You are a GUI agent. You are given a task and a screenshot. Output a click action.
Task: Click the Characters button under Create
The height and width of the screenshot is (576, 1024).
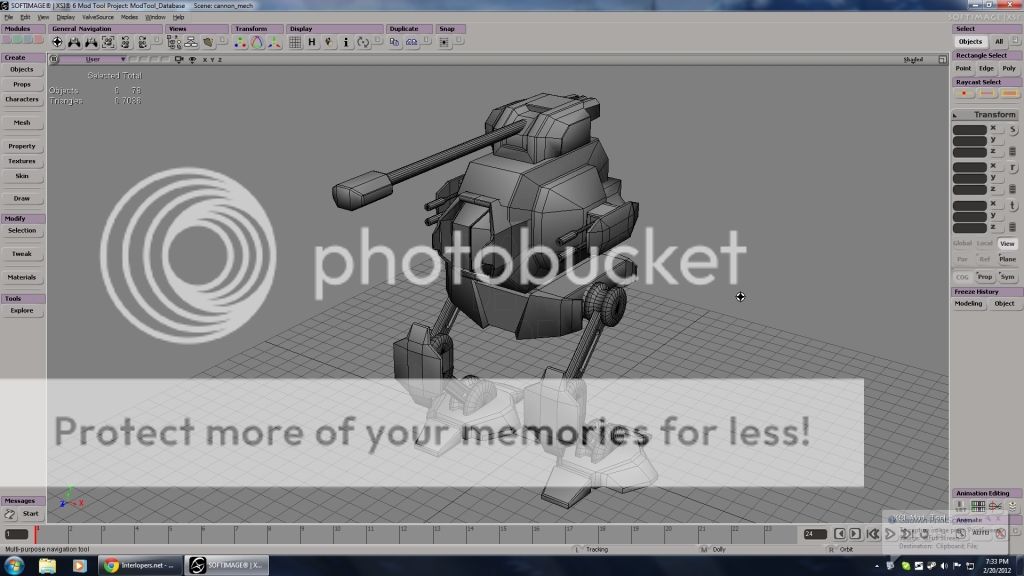(x=22, y=99)
